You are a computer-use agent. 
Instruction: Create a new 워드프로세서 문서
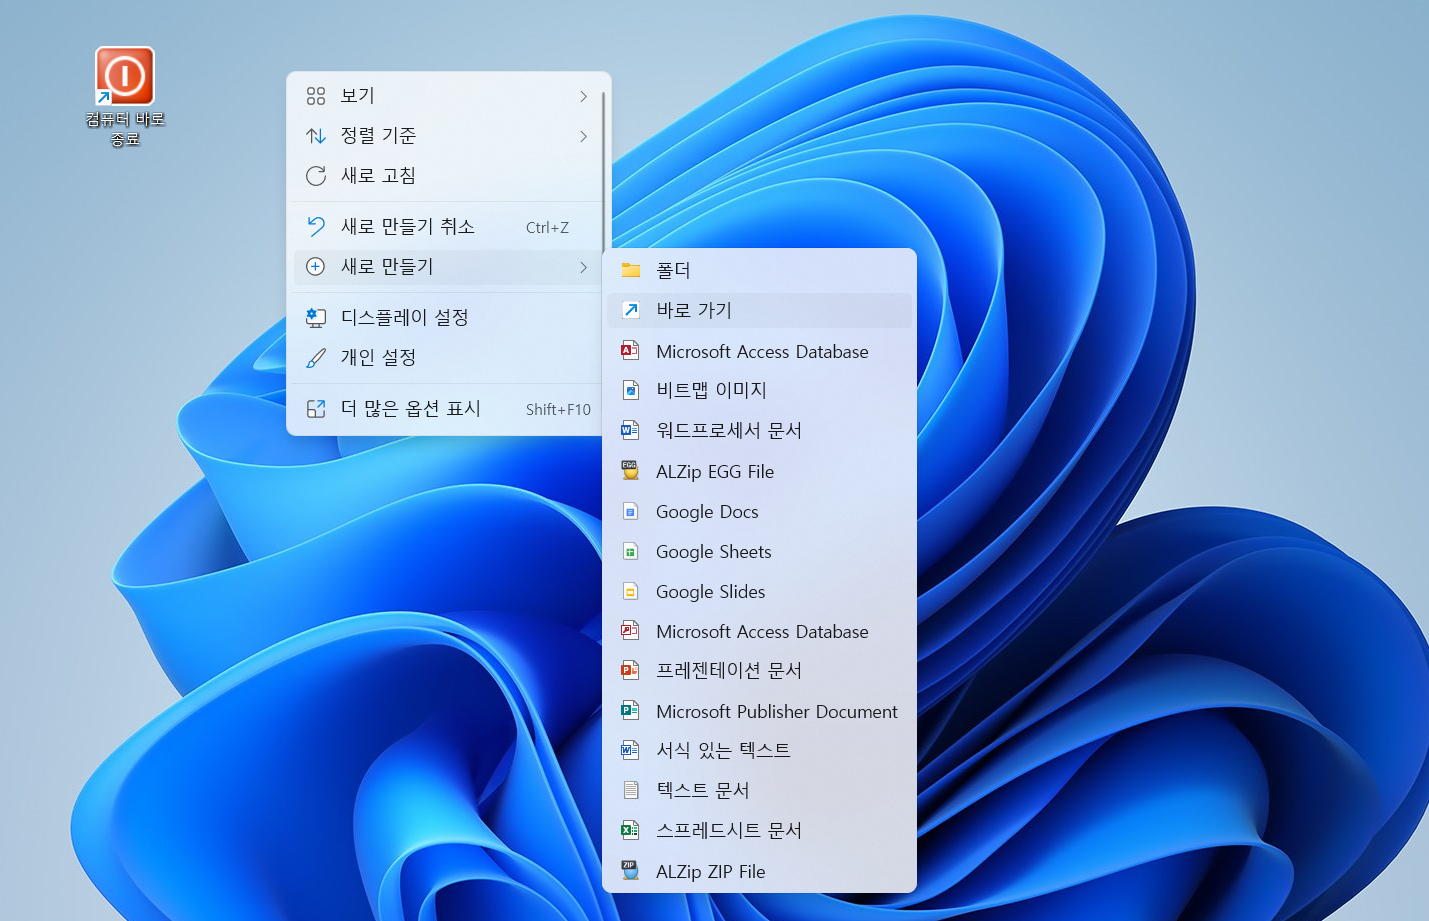[759, 430]
